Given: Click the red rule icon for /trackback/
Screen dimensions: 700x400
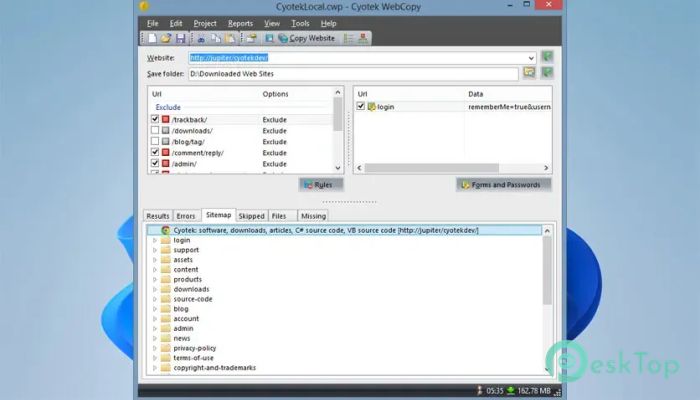Looking at the screenshot, I should coord(166,119).
